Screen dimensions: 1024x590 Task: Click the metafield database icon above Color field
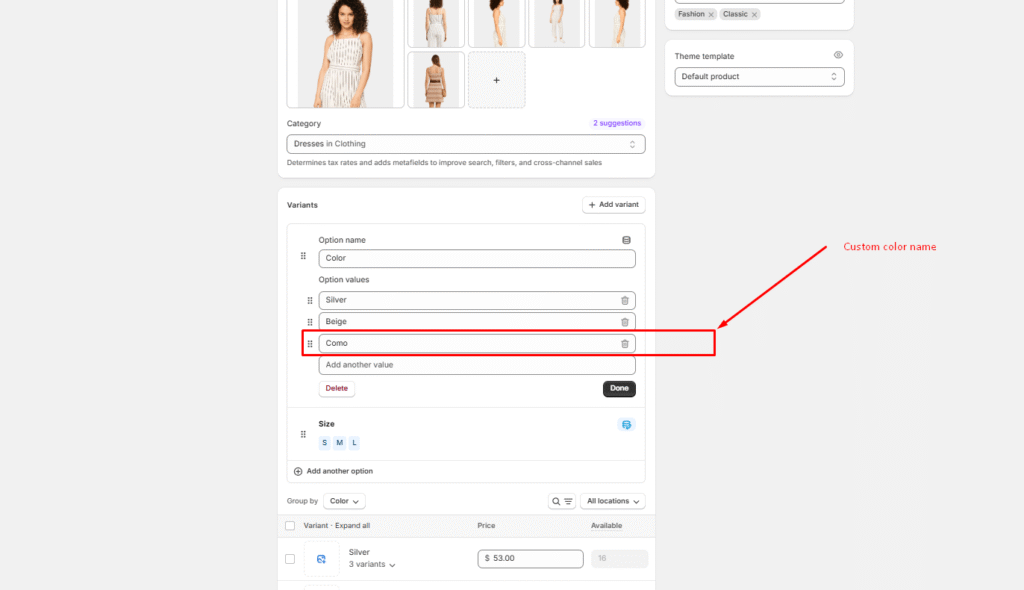626,240
